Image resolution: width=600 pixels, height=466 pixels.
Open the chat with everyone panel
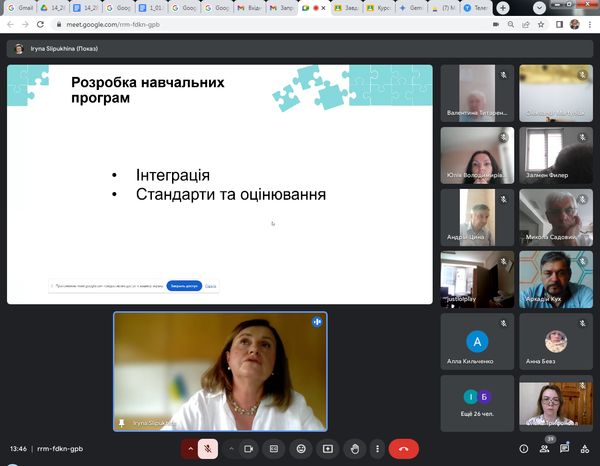(565, 449)
